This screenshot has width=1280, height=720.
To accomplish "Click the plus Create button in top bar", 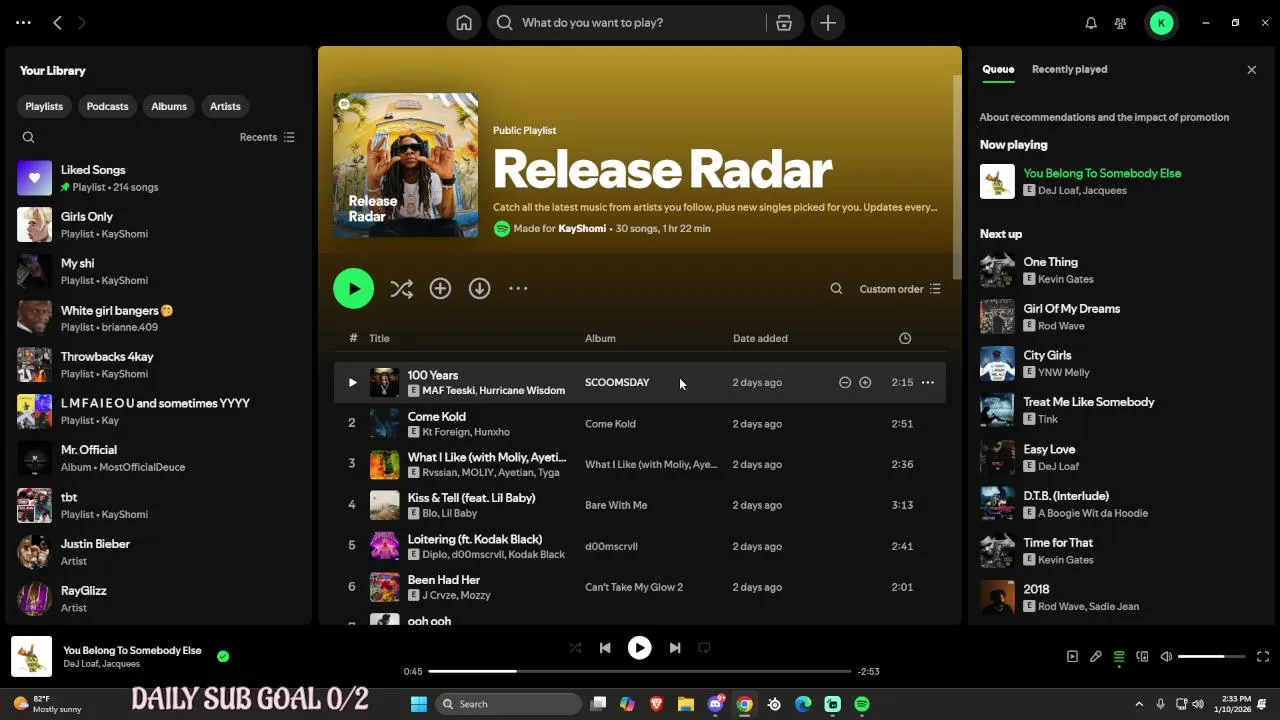I will pyautogui.click(x=828, y=23).
